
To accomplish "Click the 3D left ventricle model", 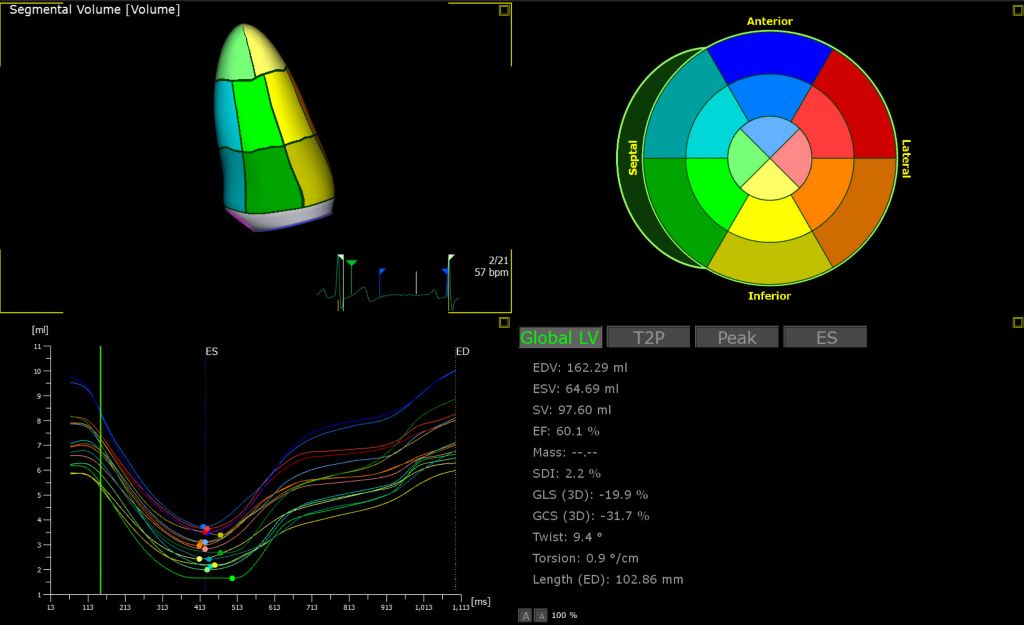I will 273,127.
